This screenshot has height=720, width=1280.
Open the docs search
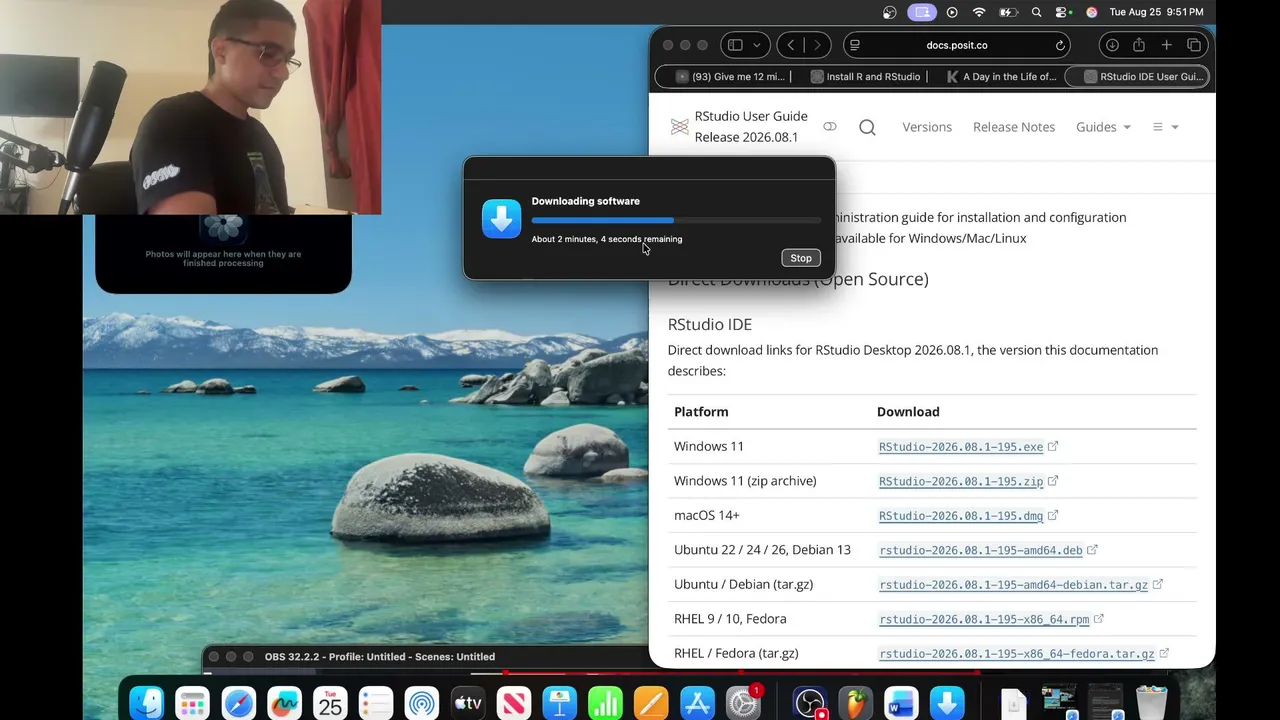(867, 127)
